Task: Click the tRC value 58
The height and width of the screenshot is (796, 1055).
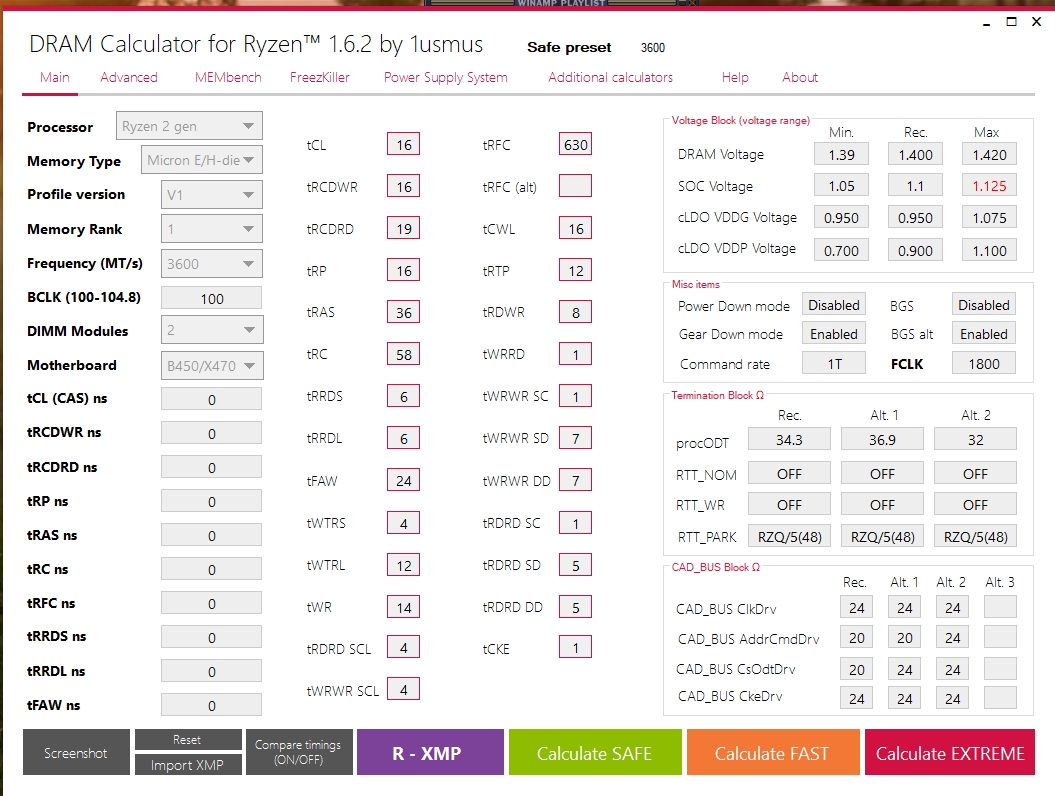Action: [404, 354]
